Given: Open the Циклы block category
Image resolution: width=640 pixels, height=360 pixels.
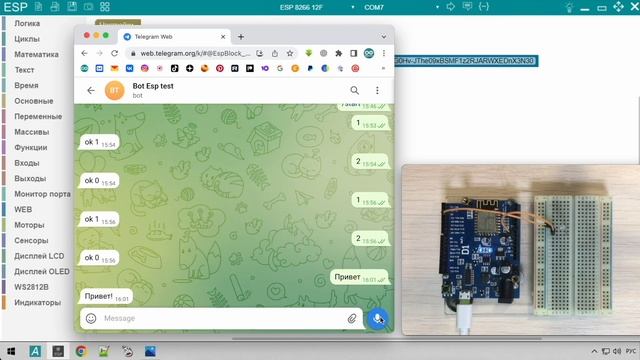Looking at the screenshot, I should [x=27, y=39].
